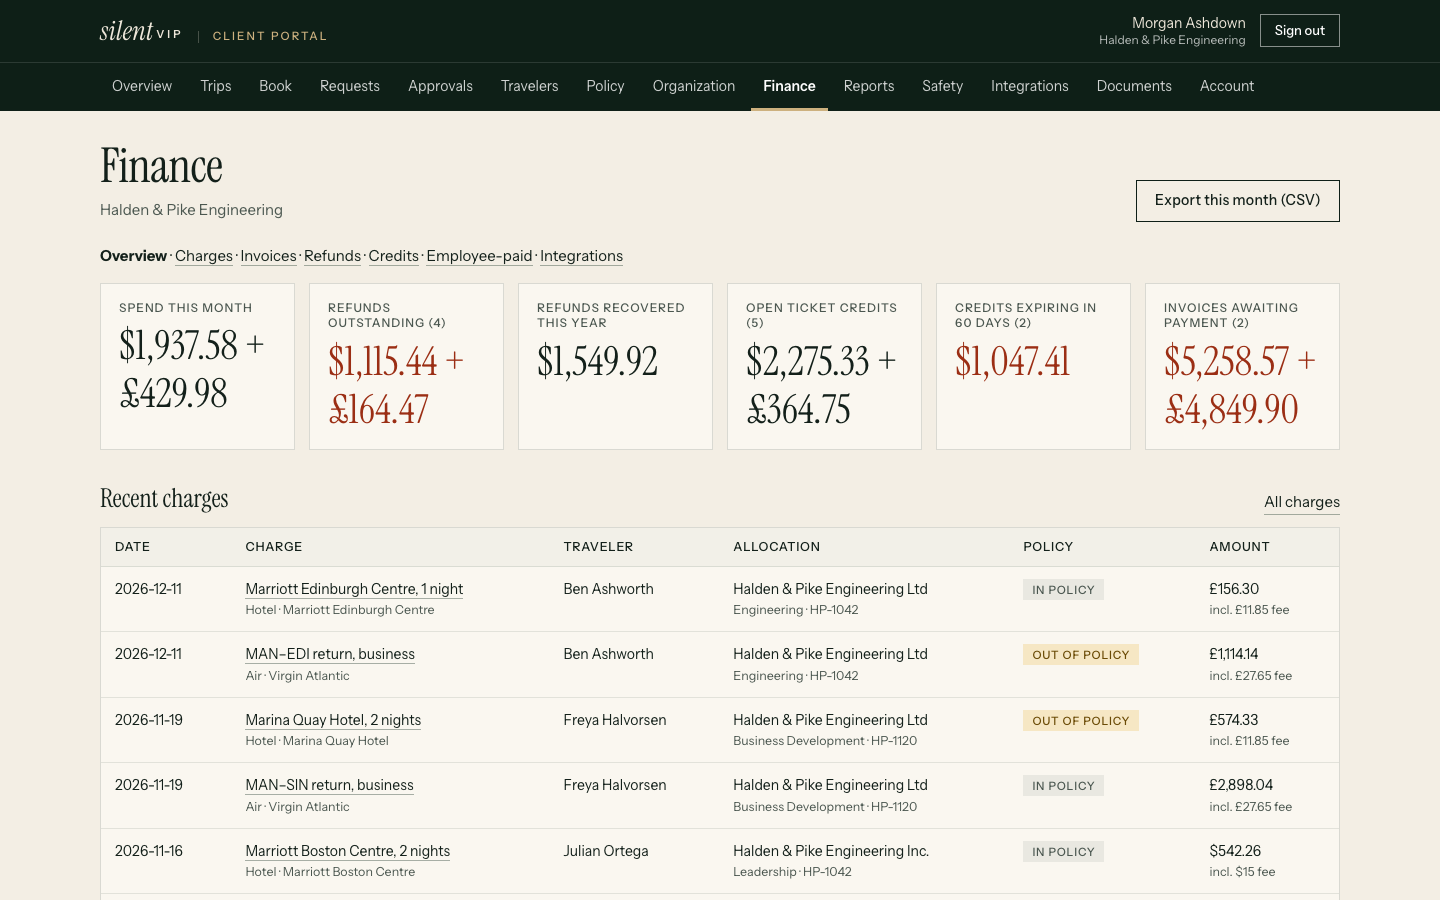The image size is (1440, 900).
Task: Open Marriott Edinburgh Centre, 1 night charge
Action: (x=354, y=589)
